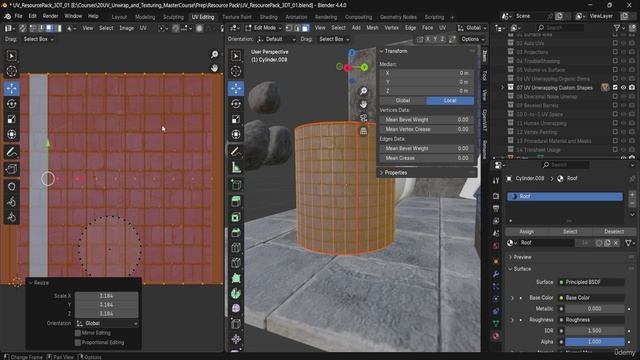The height and width of the screenshot is (360, 640).
Task: Switch median transform to Global
Action: point(402,100)
